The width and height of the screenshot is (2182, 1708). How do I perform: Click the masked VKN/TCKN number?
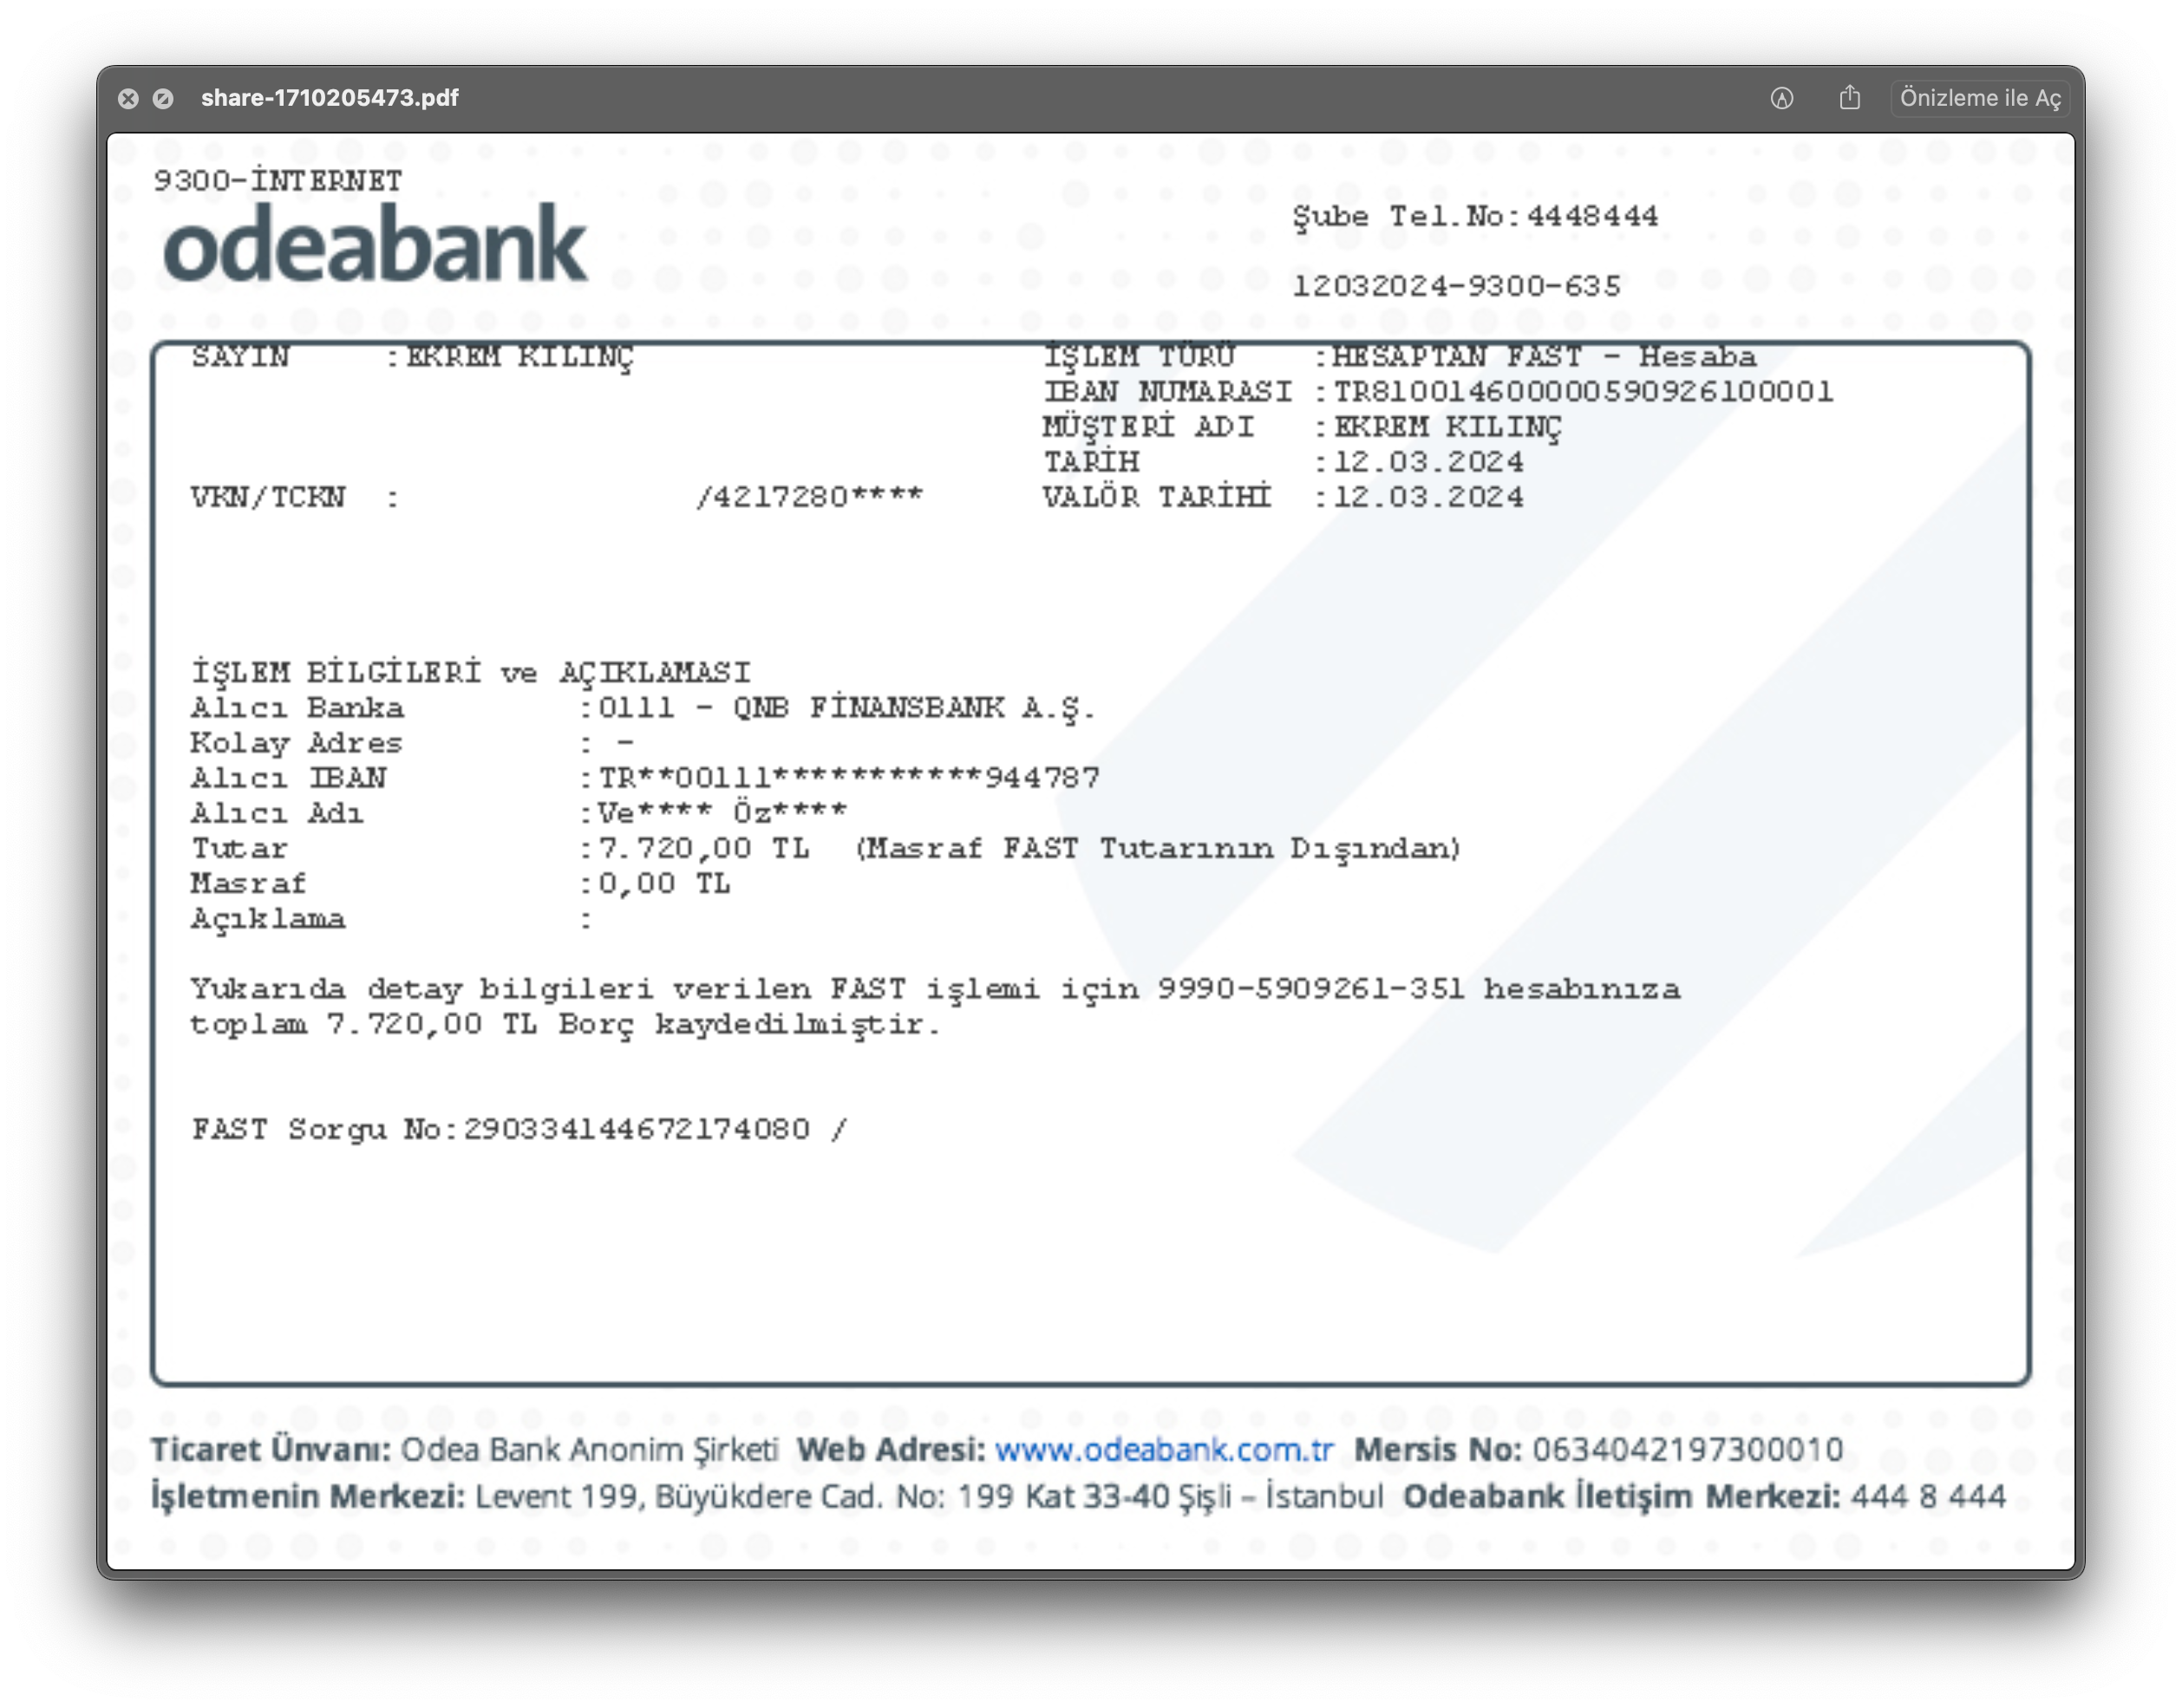810,497
